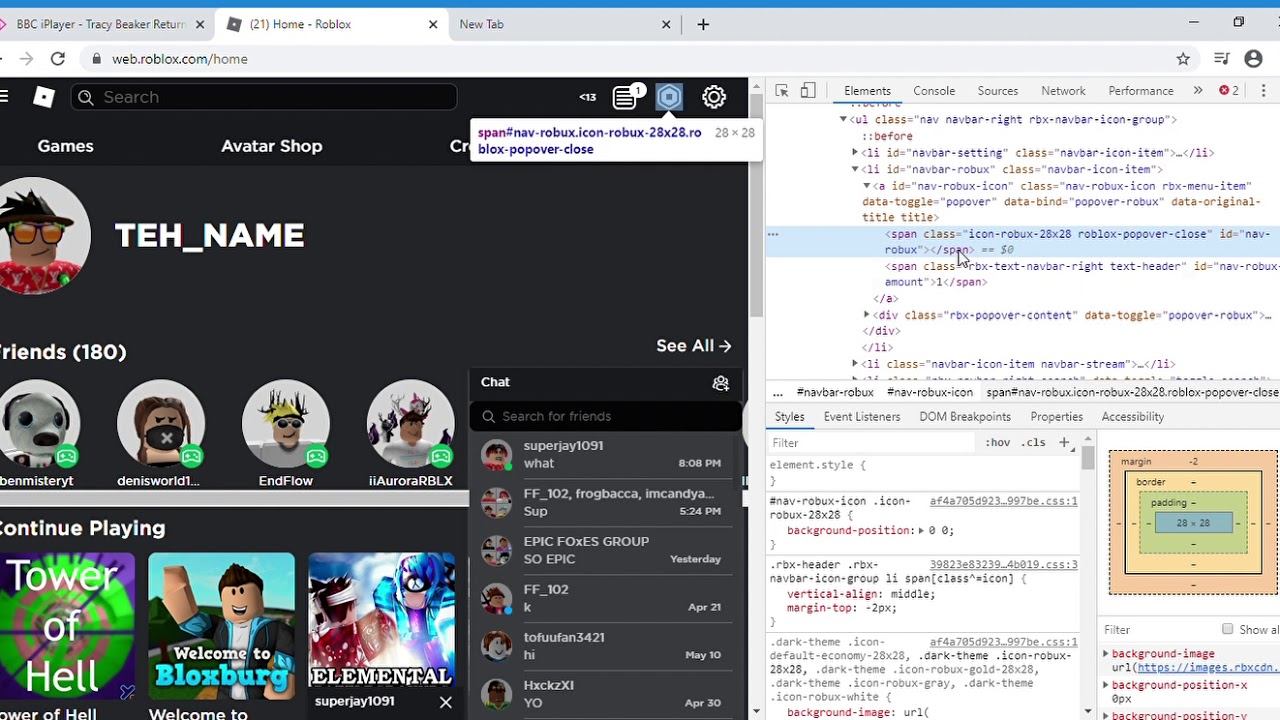Expand the background-image computed property
The width and height of the screenshot is (1280, 720).
1106,654
